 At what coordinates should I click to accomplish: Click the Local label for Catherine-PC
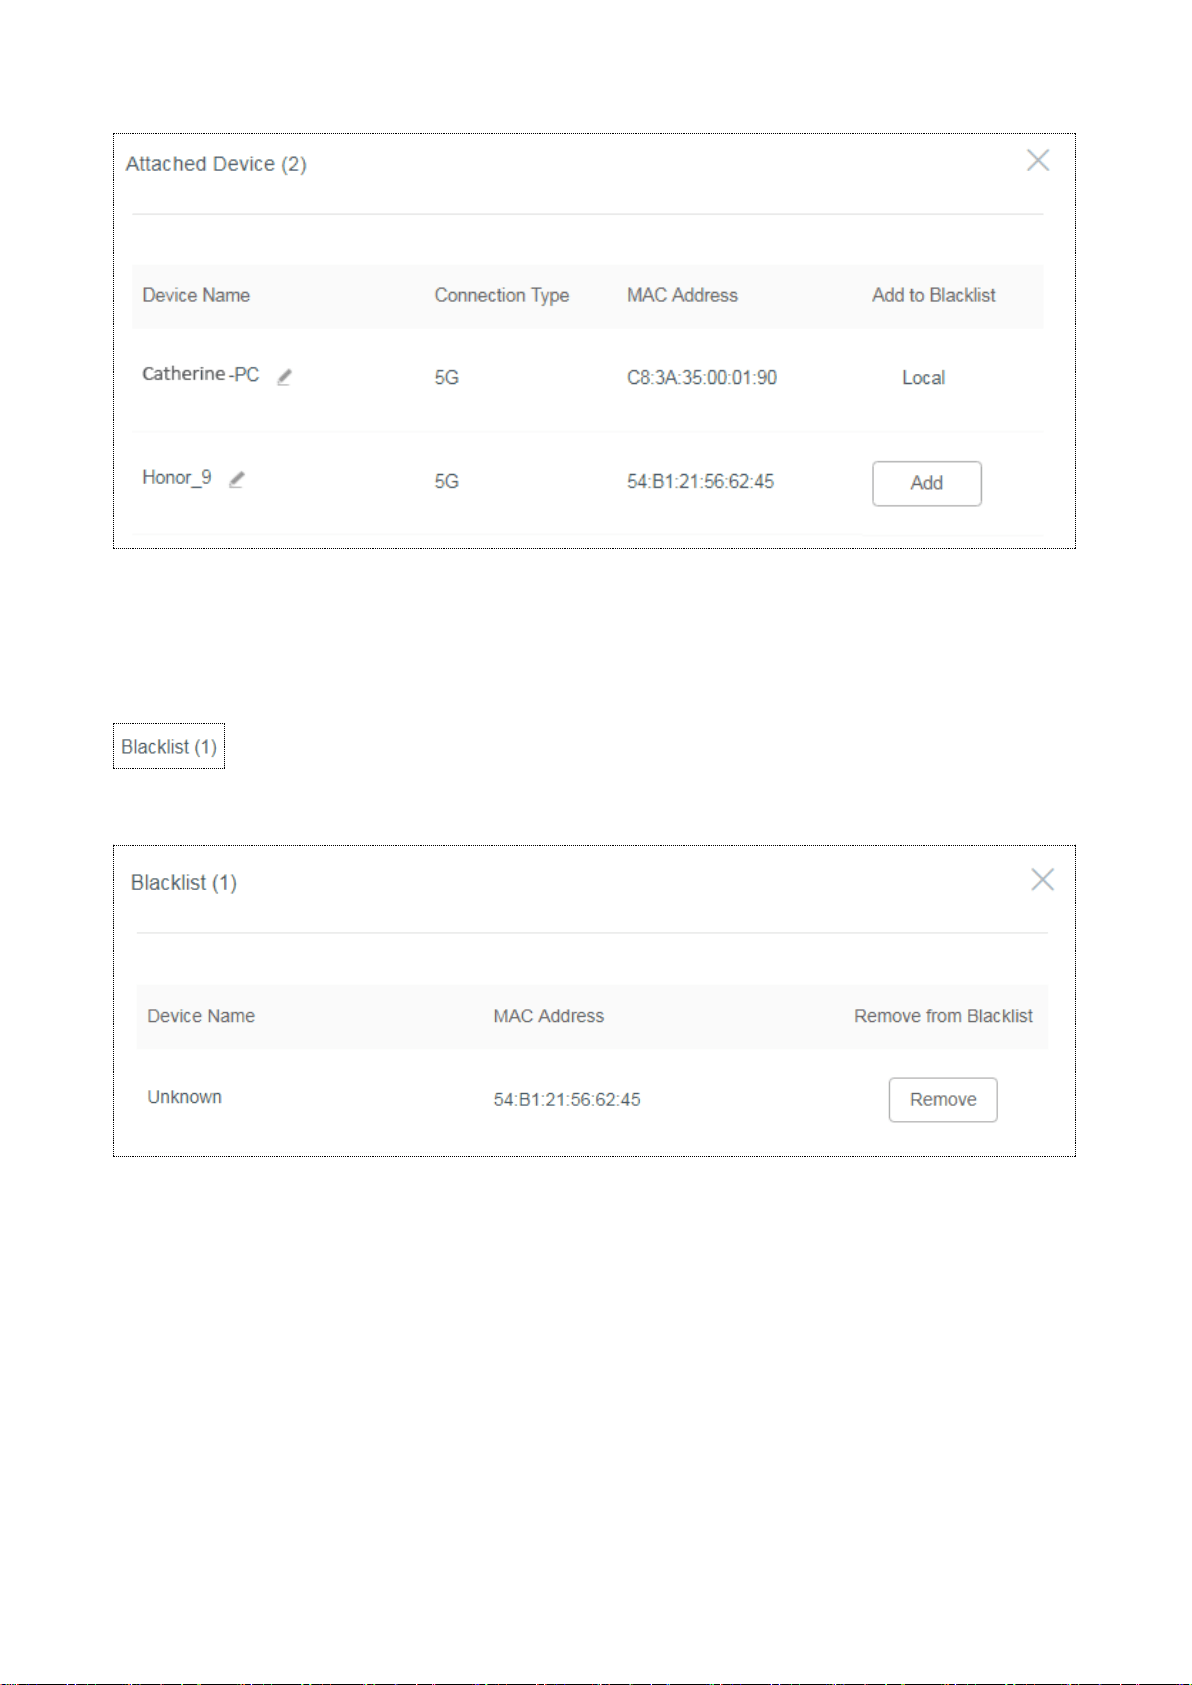click(x=923, y=378)
